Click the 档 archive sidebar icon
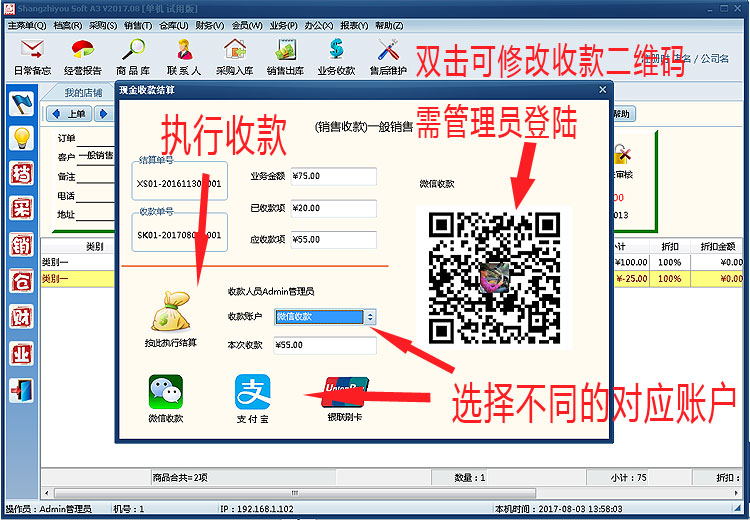Viewport: 750px width, 520px height. click(22, 173)
